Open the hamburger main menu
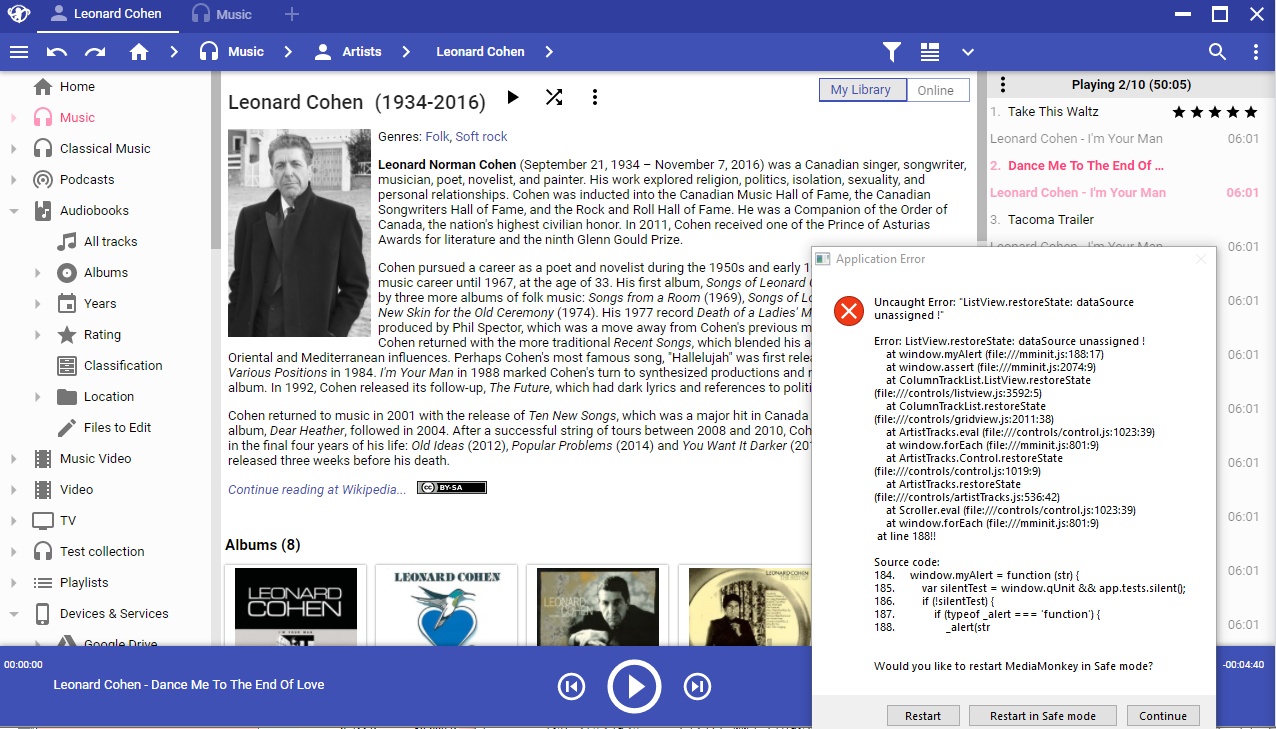The image size is (1276, 729). tap(18, 52)
